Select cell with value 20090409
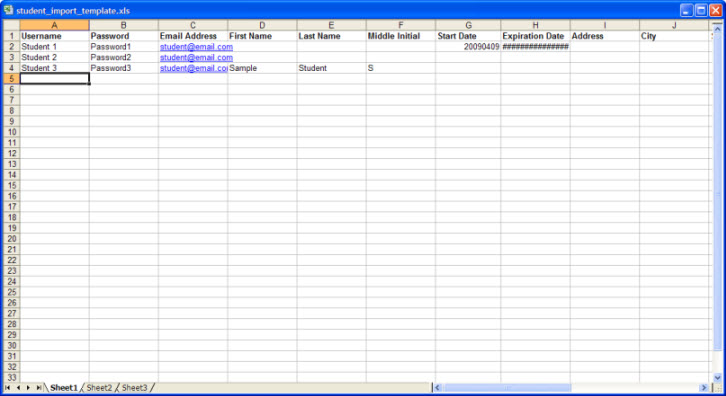Viewport: 726px width, 396px height. [x=468, y=46]
